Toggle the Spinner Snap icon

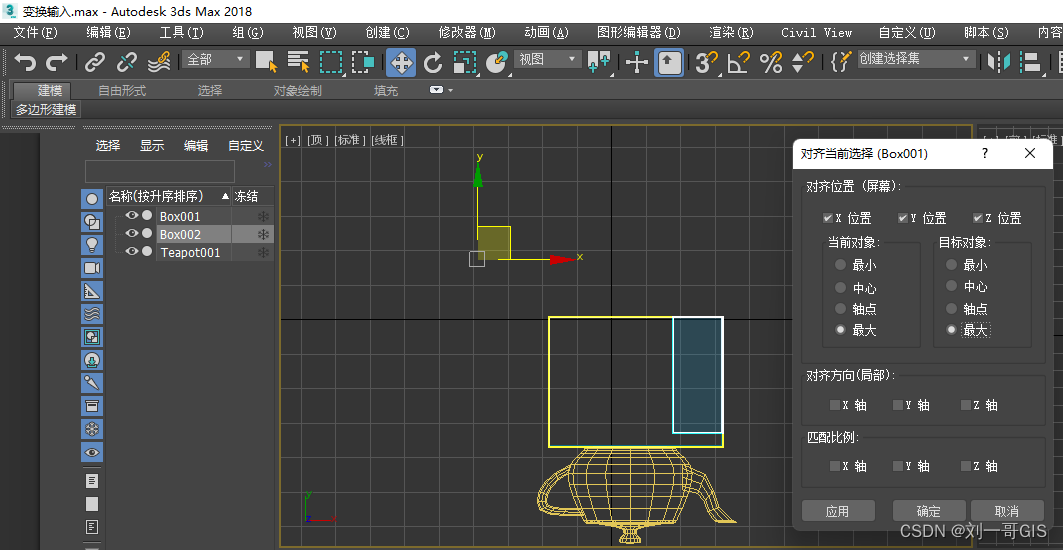click(x=803, y=62)
